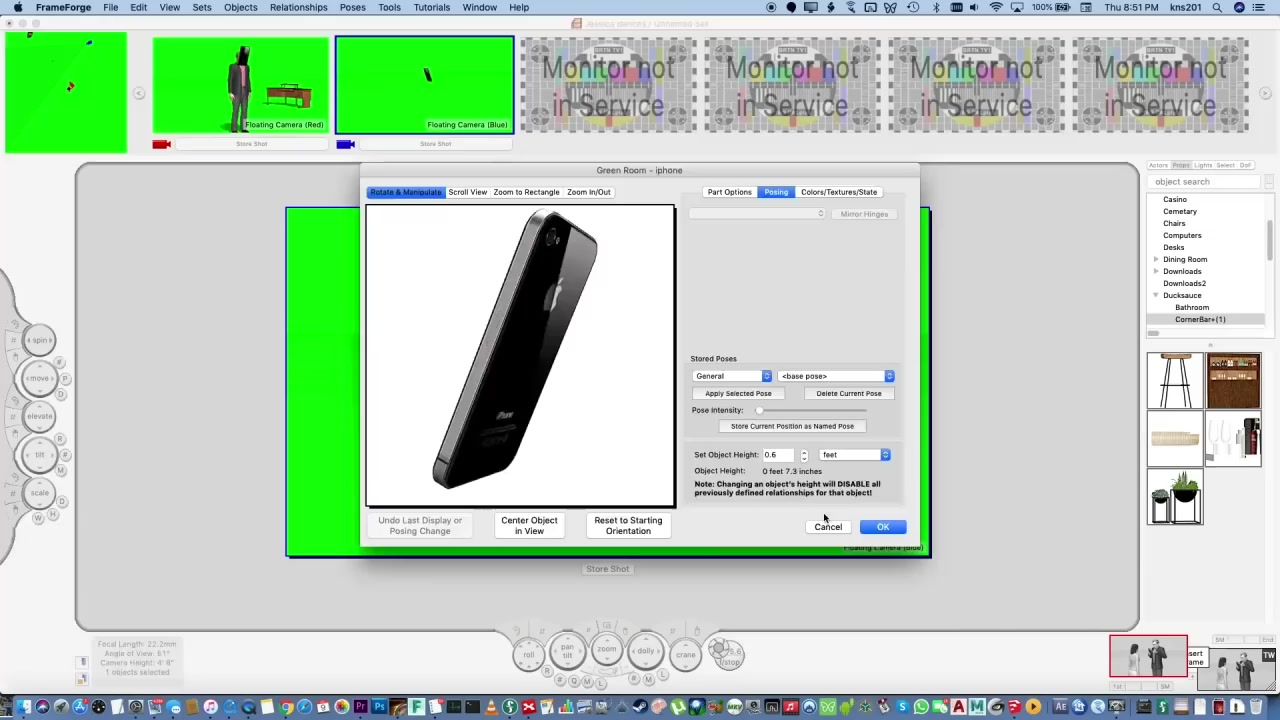Open the Poses menu

pos(352,7)
